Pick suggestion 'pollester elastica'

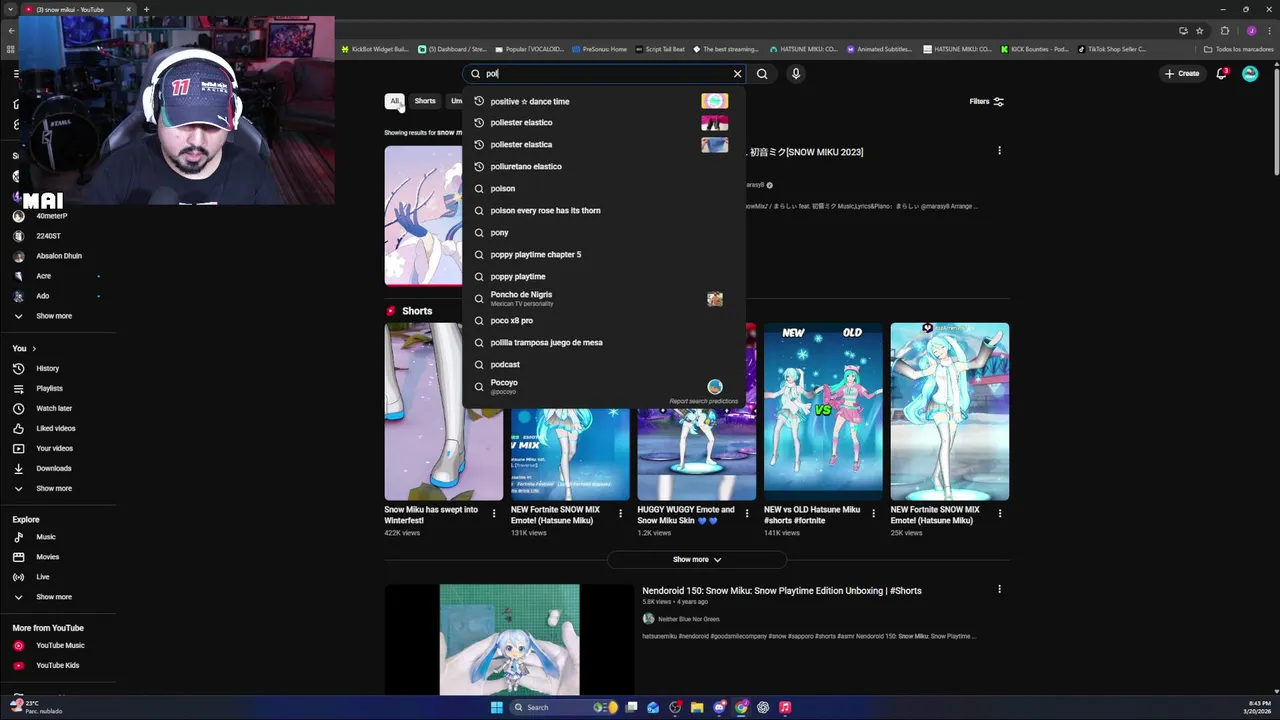[x=603, y=145]
